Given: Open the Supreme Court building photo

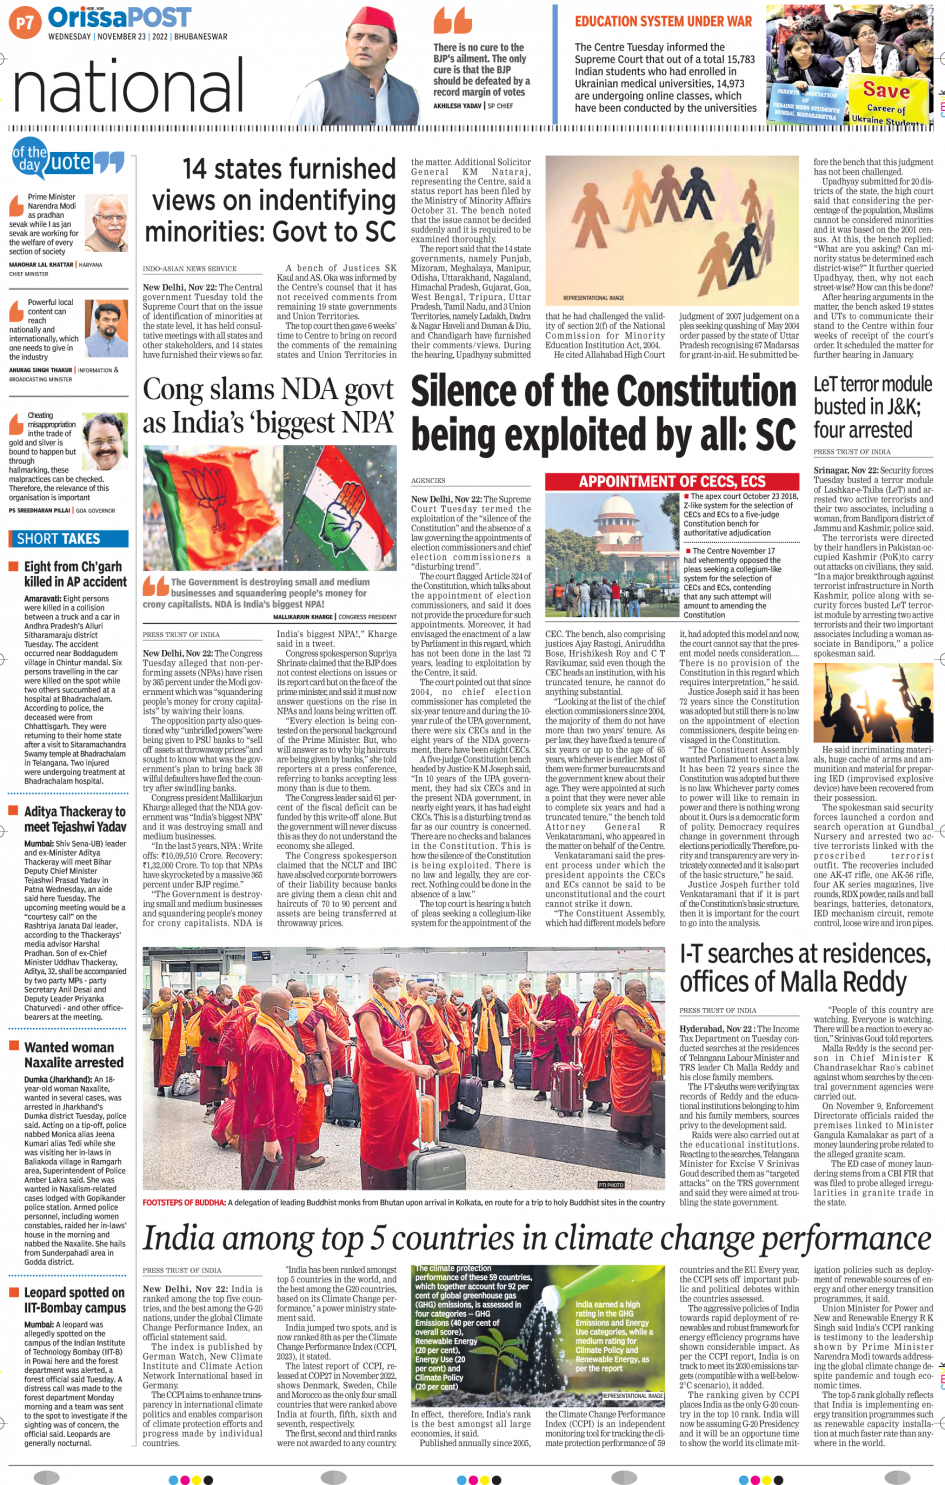Looking at the screenshot, I should [612, 557].
